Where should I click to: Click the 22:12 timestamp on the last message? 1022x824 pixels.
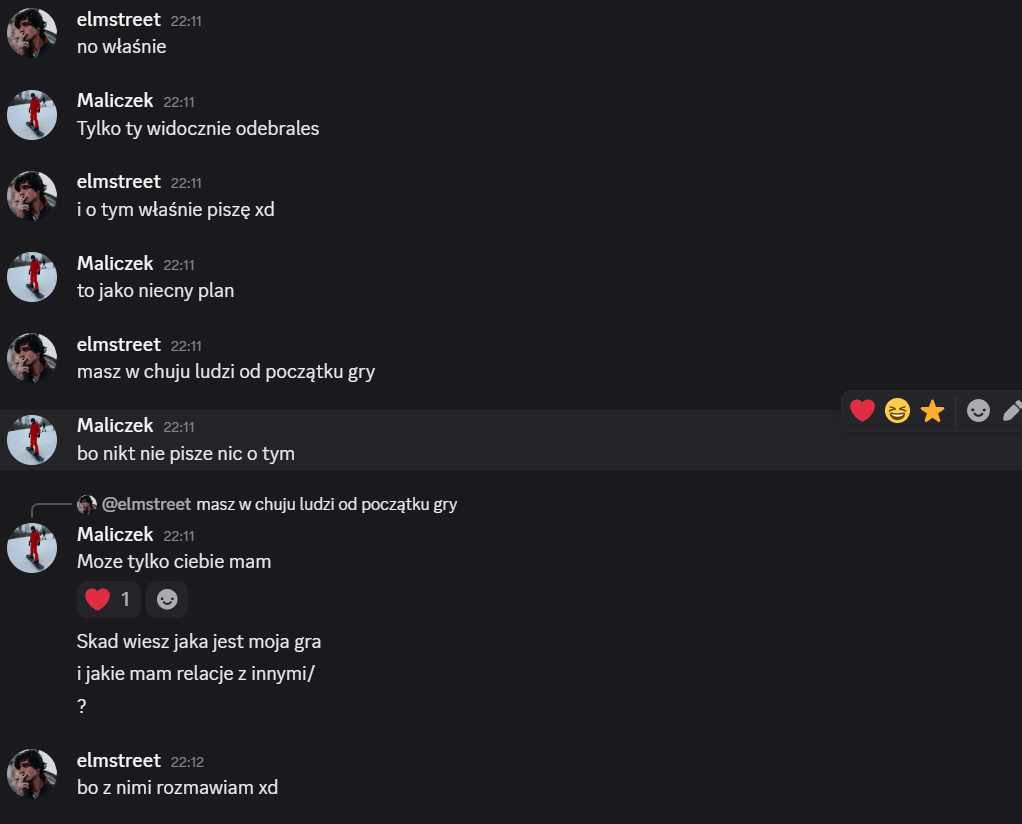click(x=187, y=762)
